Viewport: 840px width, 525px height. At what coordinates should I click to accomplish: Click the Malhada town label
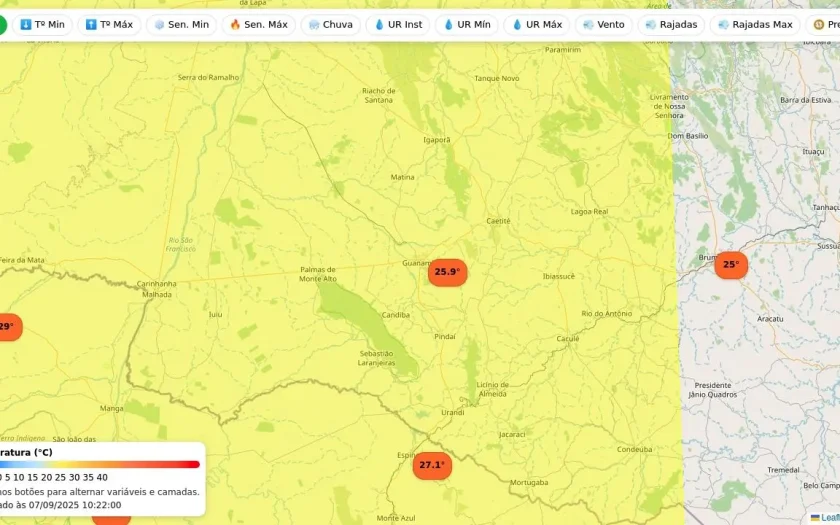157,294
